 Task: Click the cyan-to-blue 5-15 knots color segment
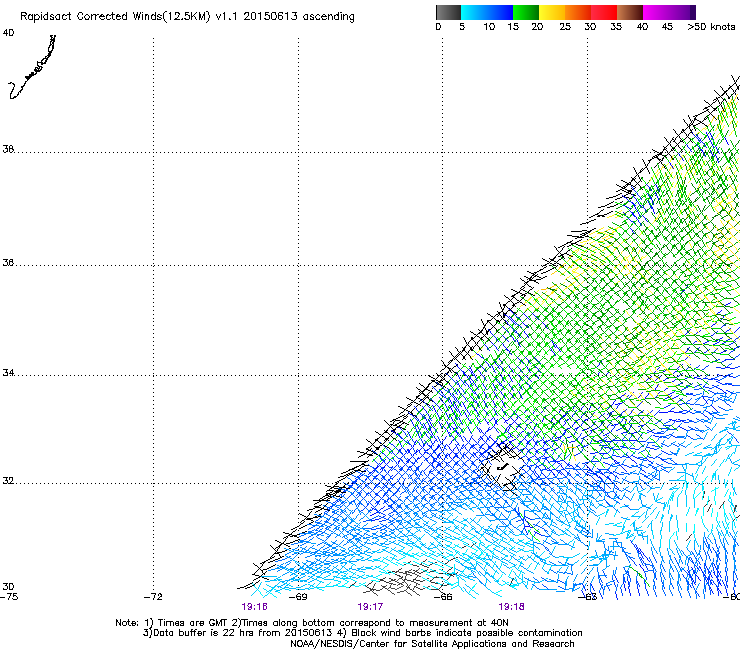pyautogui.click(x=487, y=12)
